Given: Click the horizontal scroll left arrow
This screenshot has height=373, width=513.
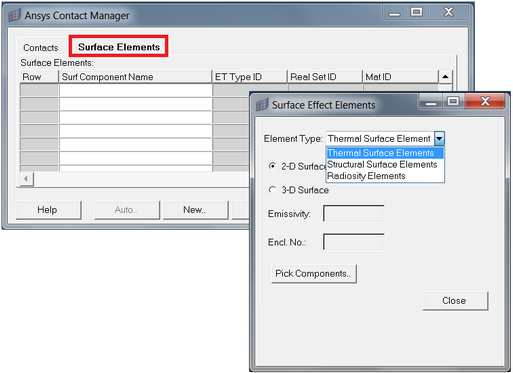Looking at the screenshot, I should [26, 179].
